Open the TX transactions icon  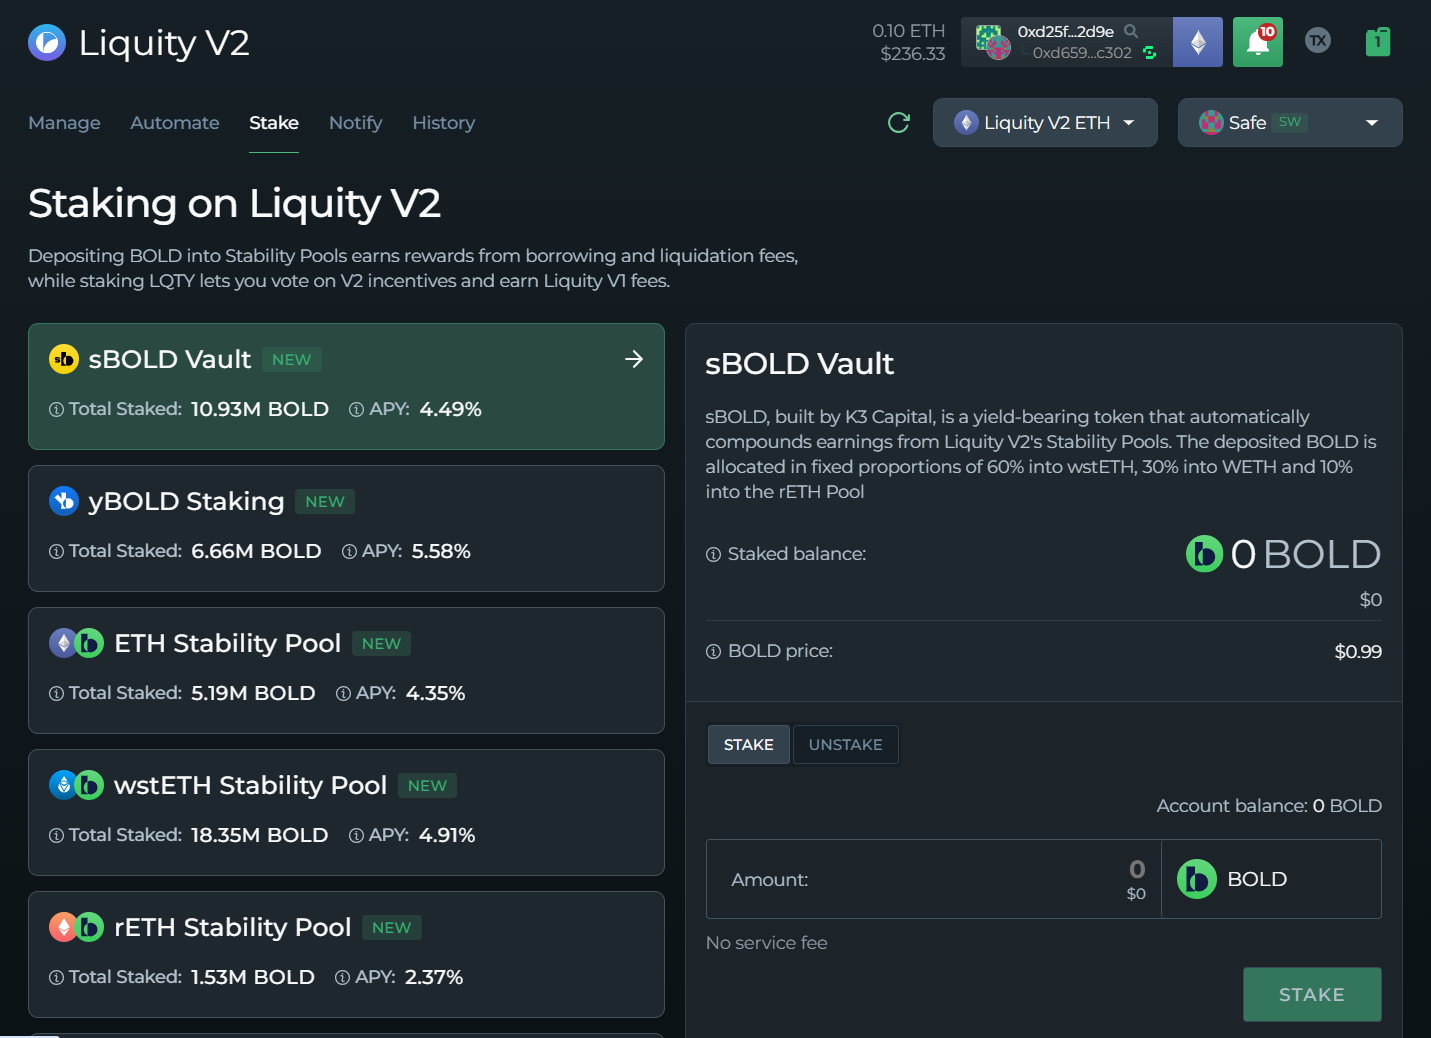pyautogui.click(x=1317, y=41)
